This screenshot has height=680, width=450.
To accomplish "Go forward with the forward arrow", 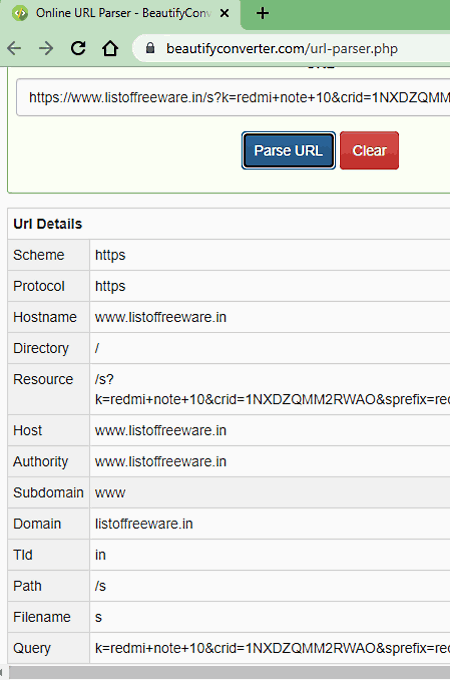I will click(x=46, y=48).
